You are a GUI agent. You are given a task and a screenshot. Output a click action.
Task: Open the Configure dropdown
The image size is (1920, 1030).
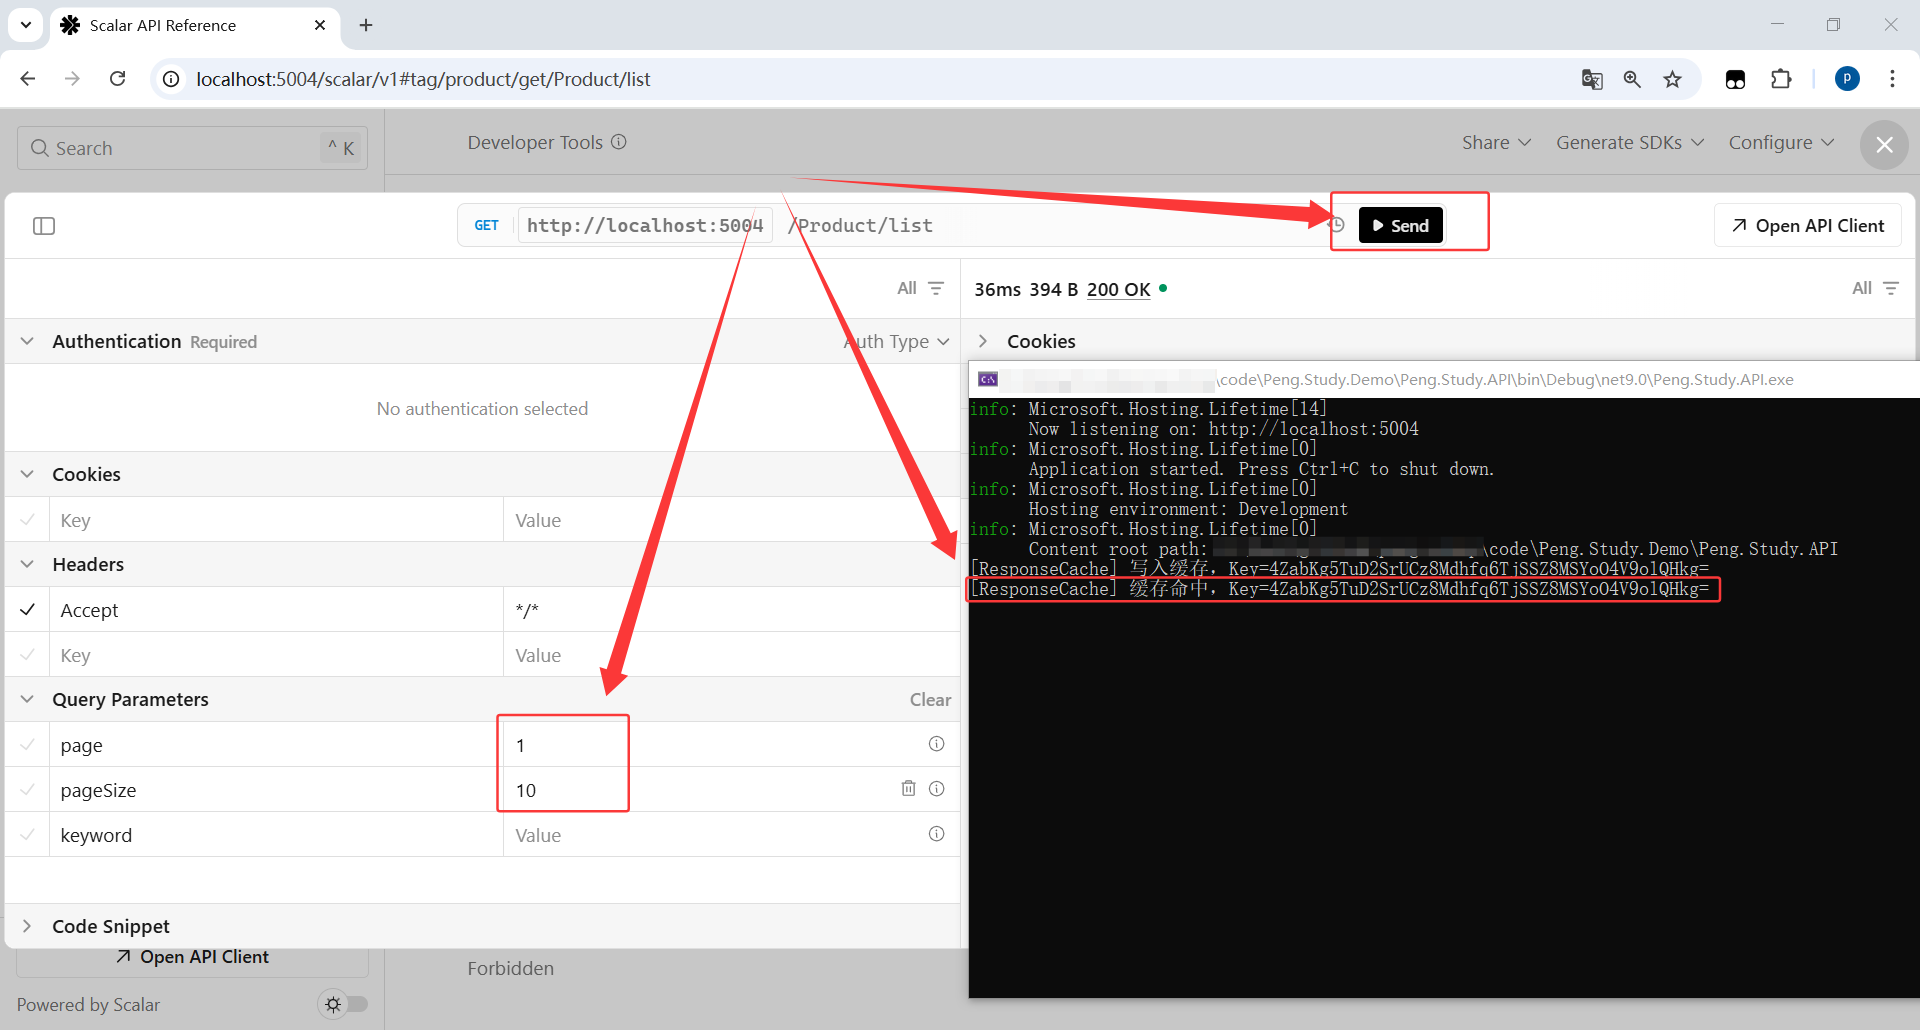click(x=1781, y=143)
